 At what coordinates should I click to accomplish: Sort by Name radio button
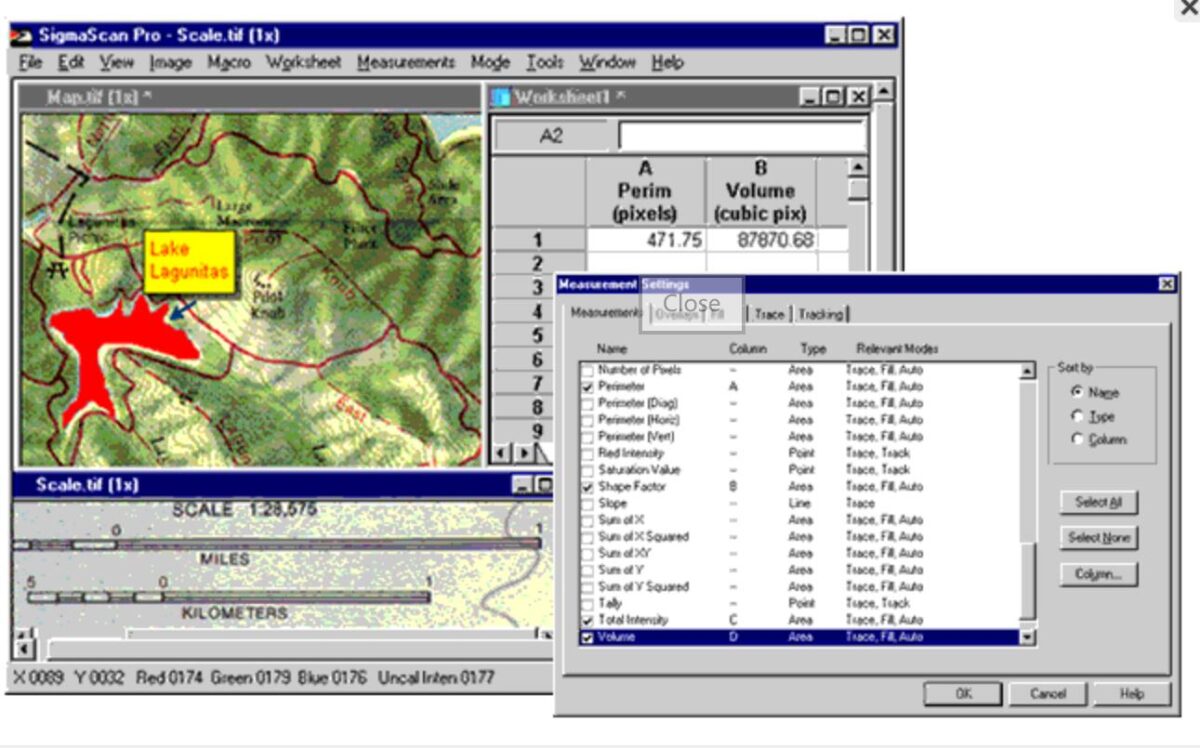tap(1077, 392)
